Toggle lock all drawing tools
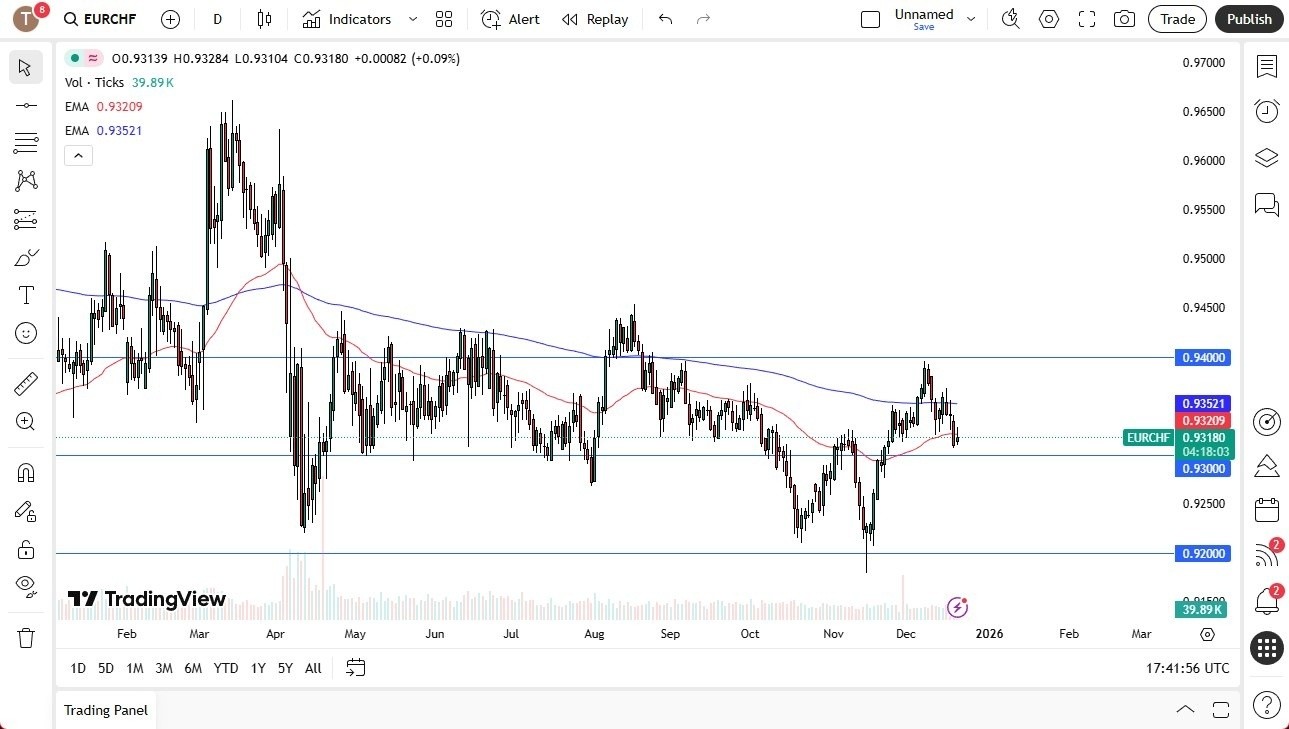 point(26,549)
